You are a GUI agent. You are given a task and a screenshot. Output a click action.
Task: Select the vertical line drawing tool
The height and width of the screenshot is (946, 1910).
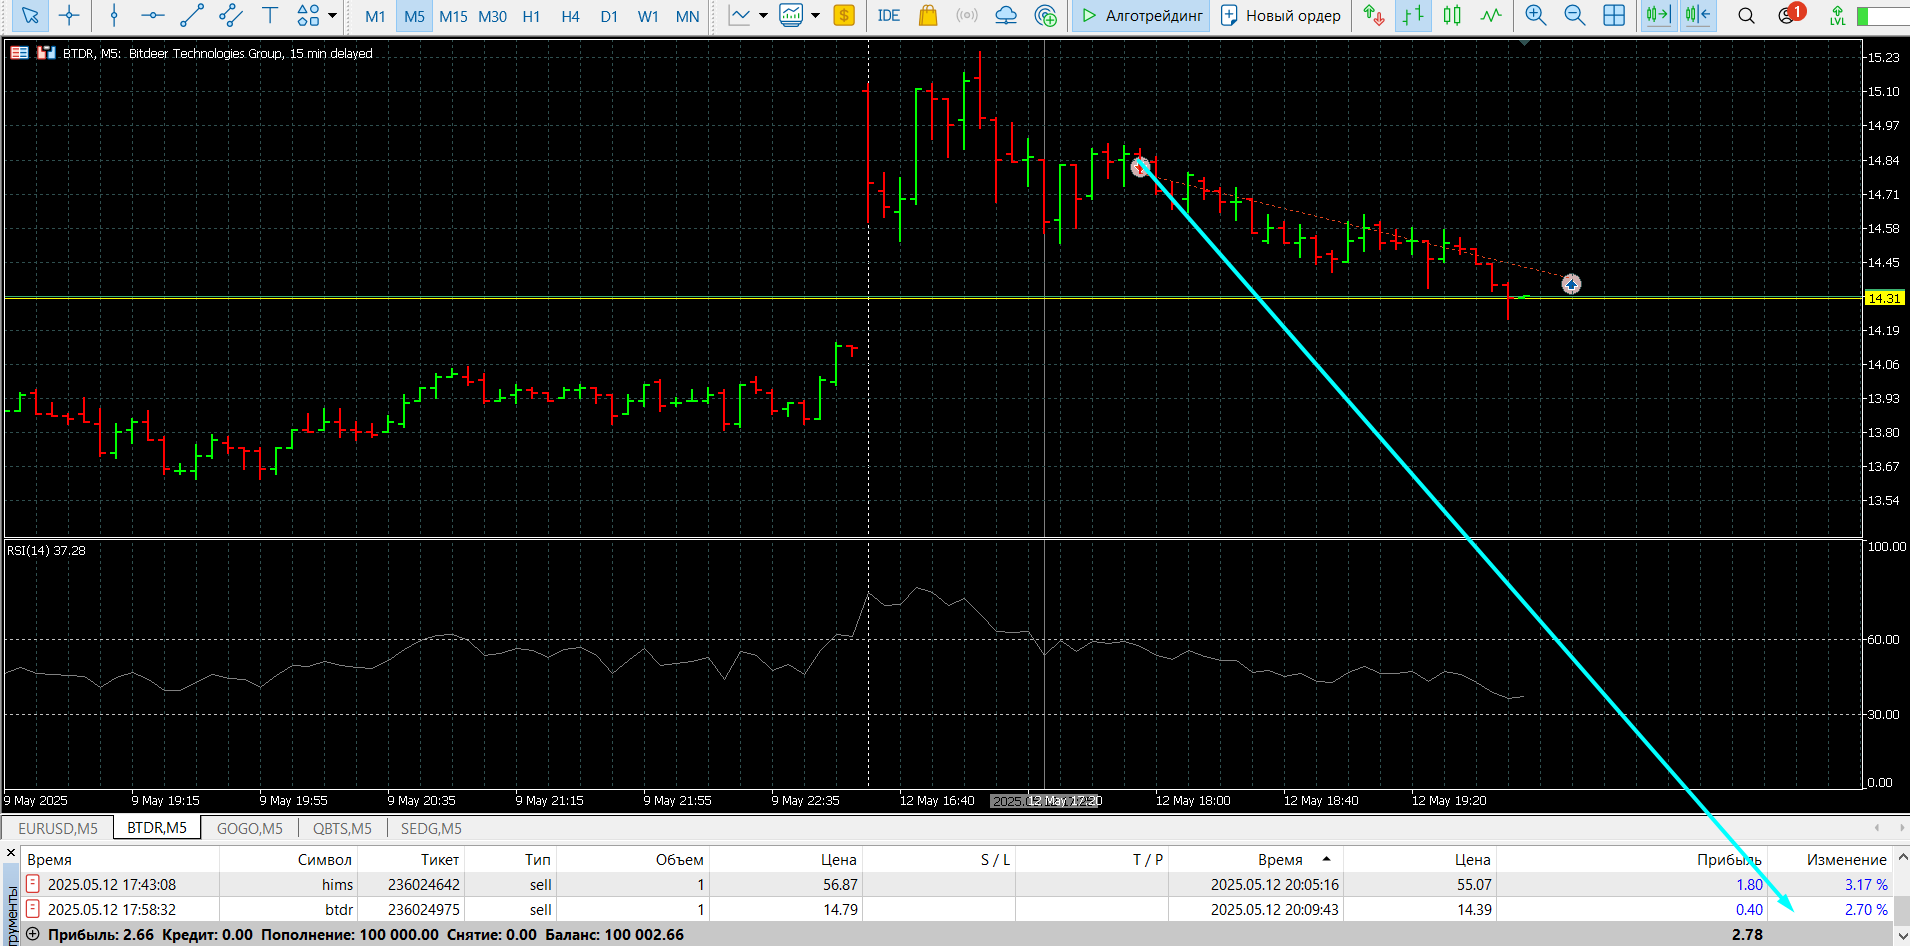point(113,15)
